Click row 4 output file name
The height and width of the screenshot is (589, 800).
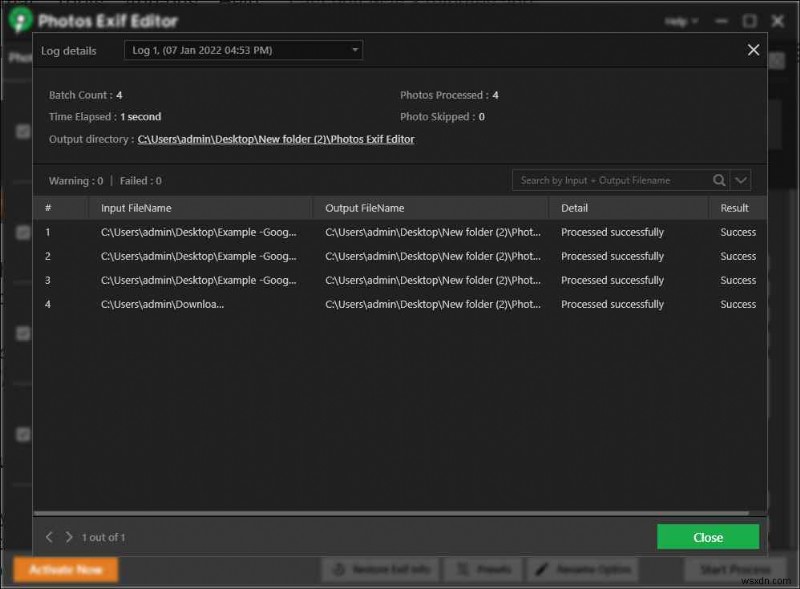tap(433, 304)
